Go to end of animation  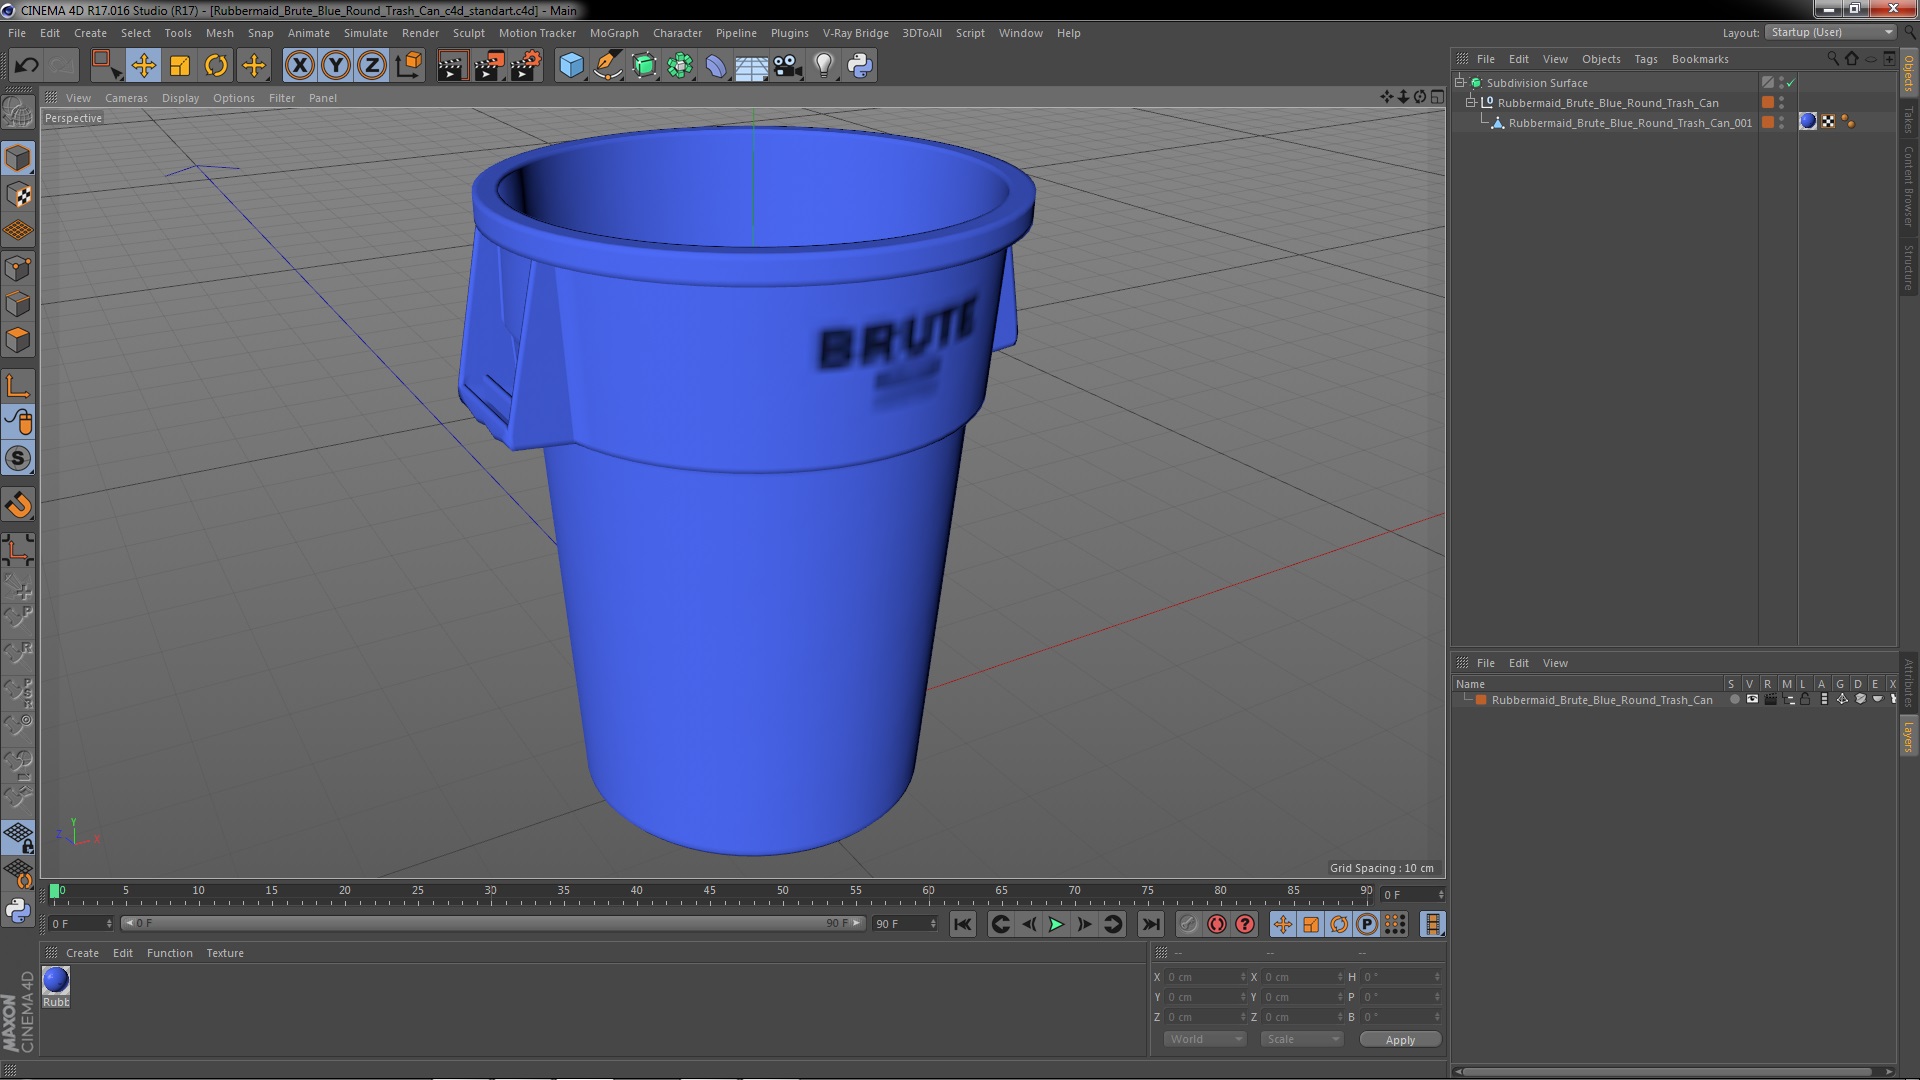[1151, 925]
